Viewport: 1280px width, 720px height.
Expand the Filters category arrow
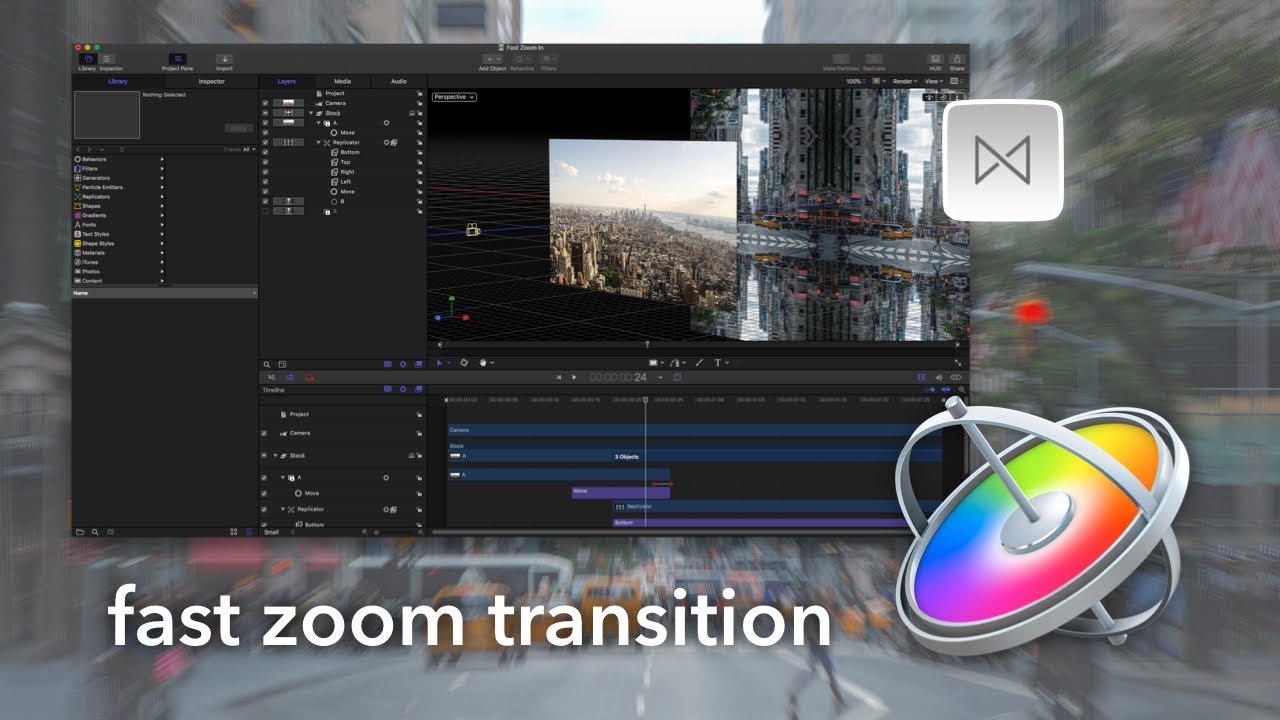pos(162,169)
